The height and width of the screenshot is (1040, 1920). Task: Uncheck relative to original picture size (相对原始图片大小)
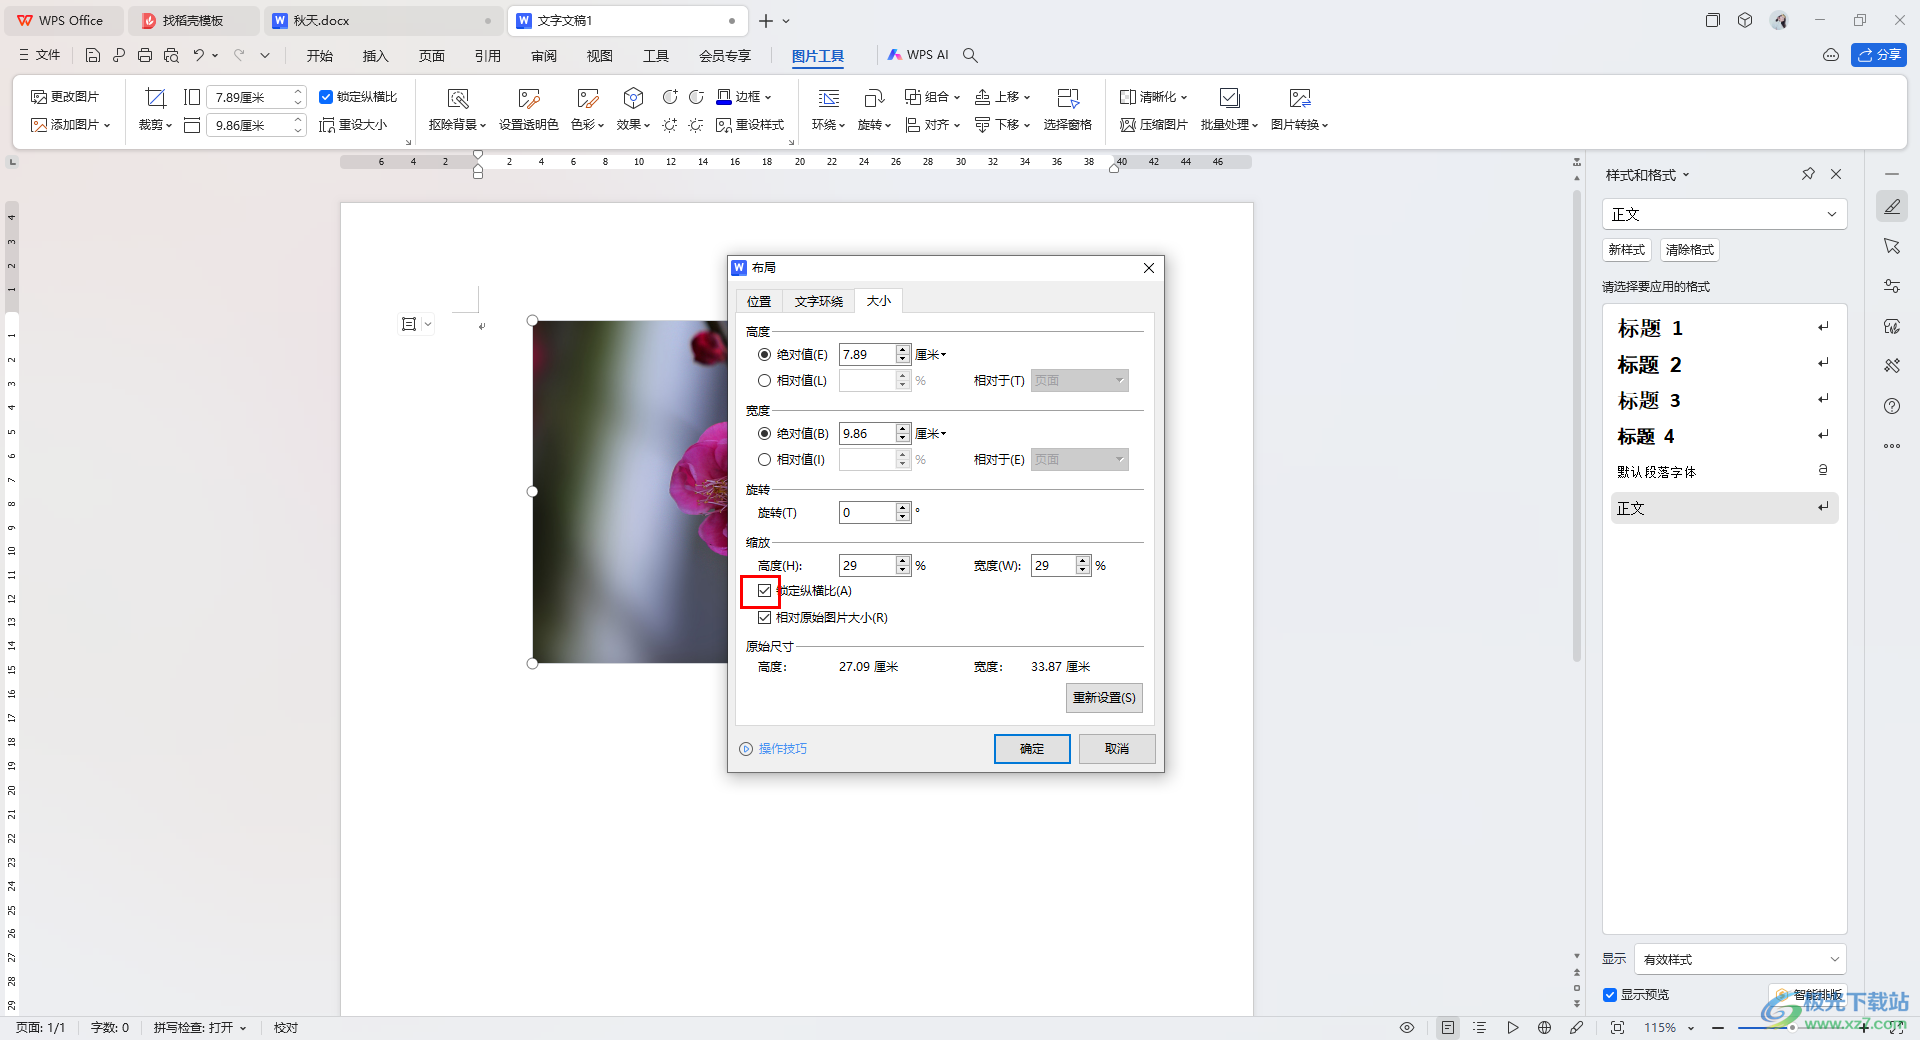pyautogui.click(x=765, y=618)
